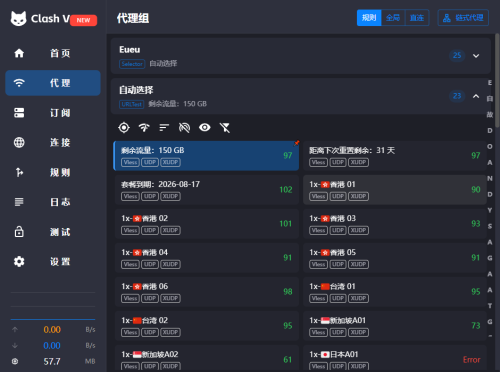The height and width of the screenshot is (372, 500).
Task: Click delay 73 on 新加坡A01 node
Action: click(476, 326)
